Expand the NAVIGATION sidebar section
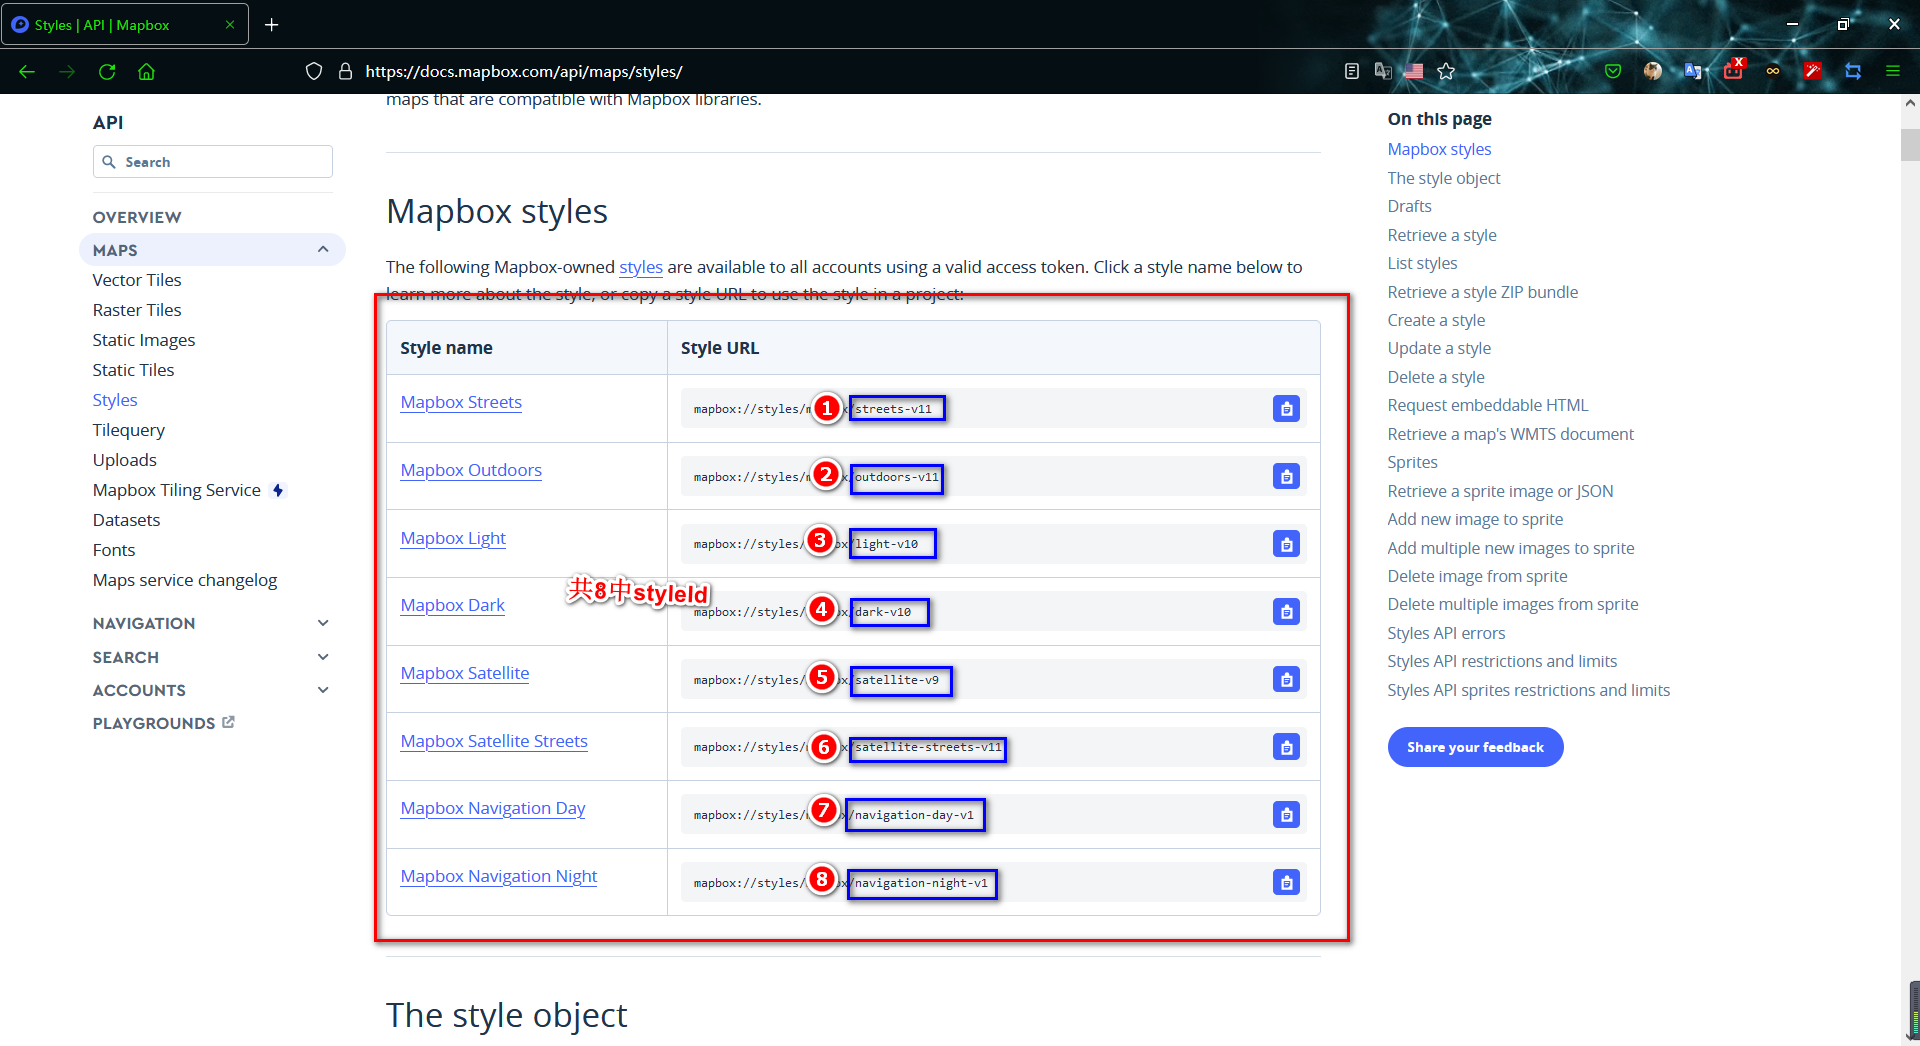The width and height of the screenshot is (1920, 1046). [x=323, y=623]
